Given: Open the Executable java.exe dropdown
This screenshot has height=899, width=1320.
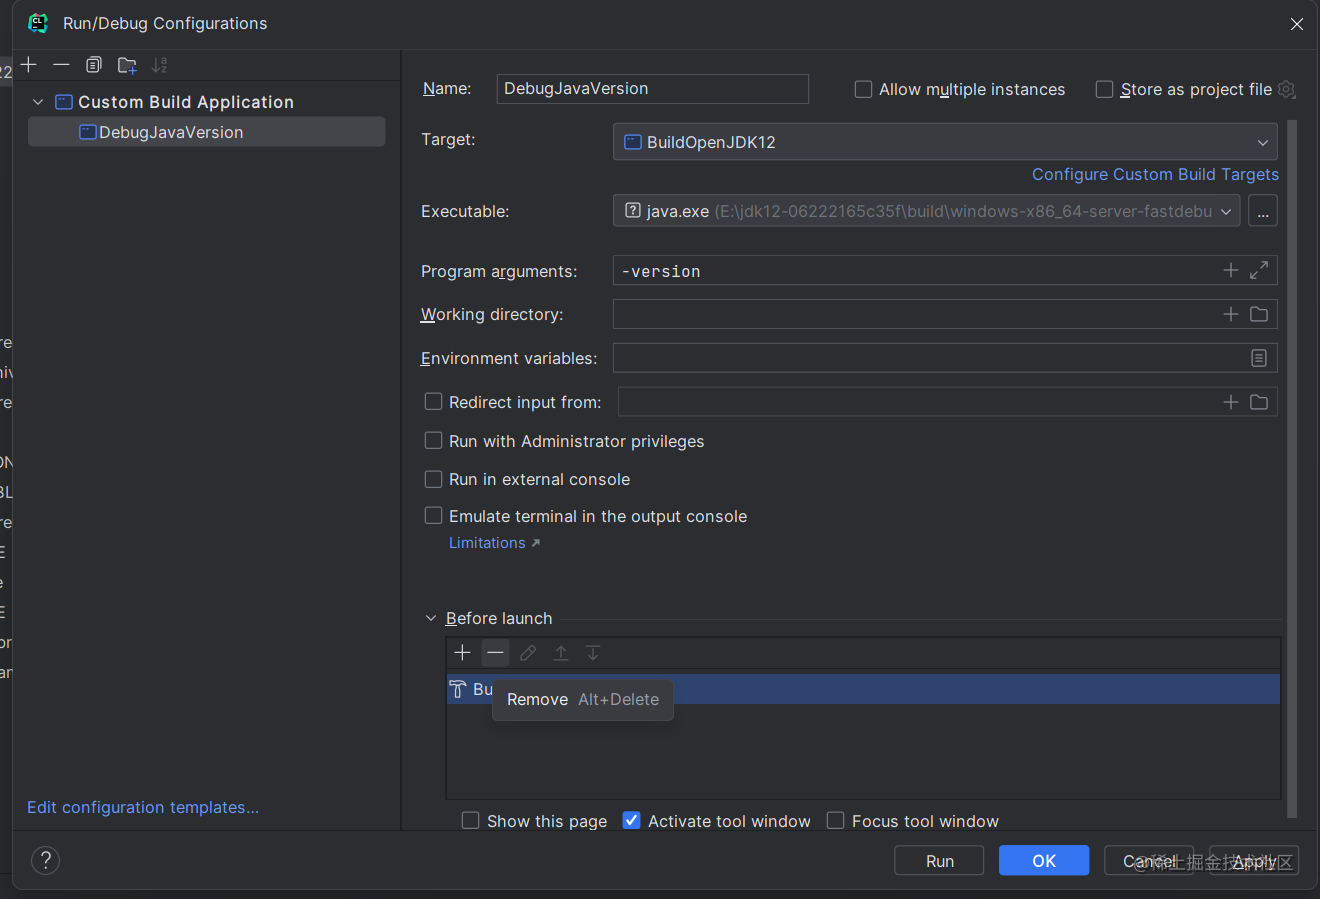Looking at the screenshot, I should click(x=926, y=211).
